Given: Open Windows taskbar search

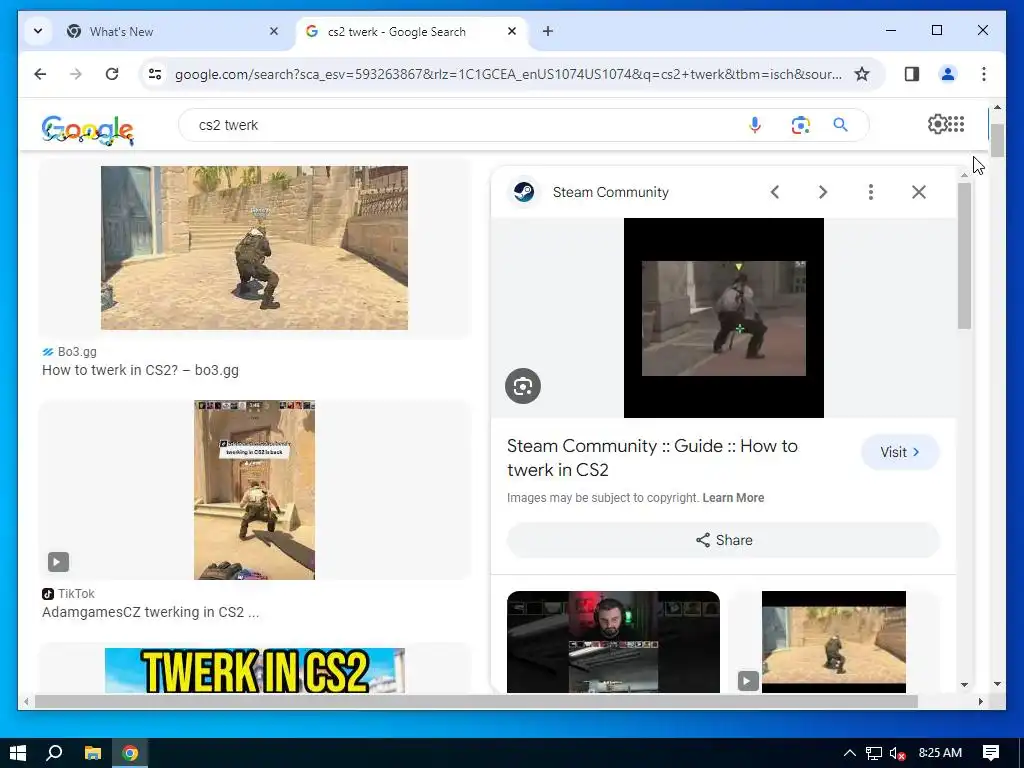Looking at the screenshot, I should pyautogui.click(x=54, y=753).
